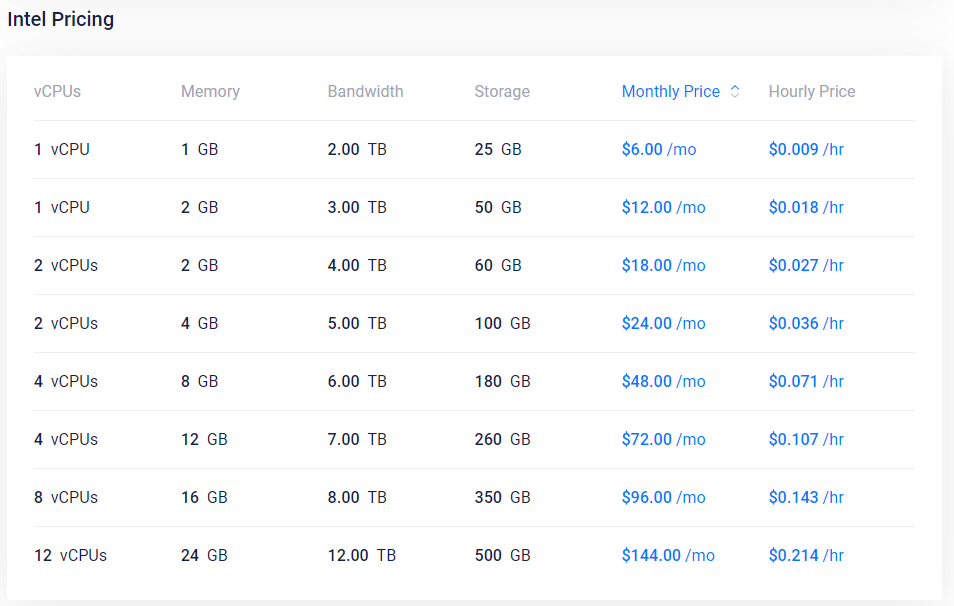This screenshot has width=954, height=606.
Task: Click the 60 GB storage cell
Action: pos(498,265)
